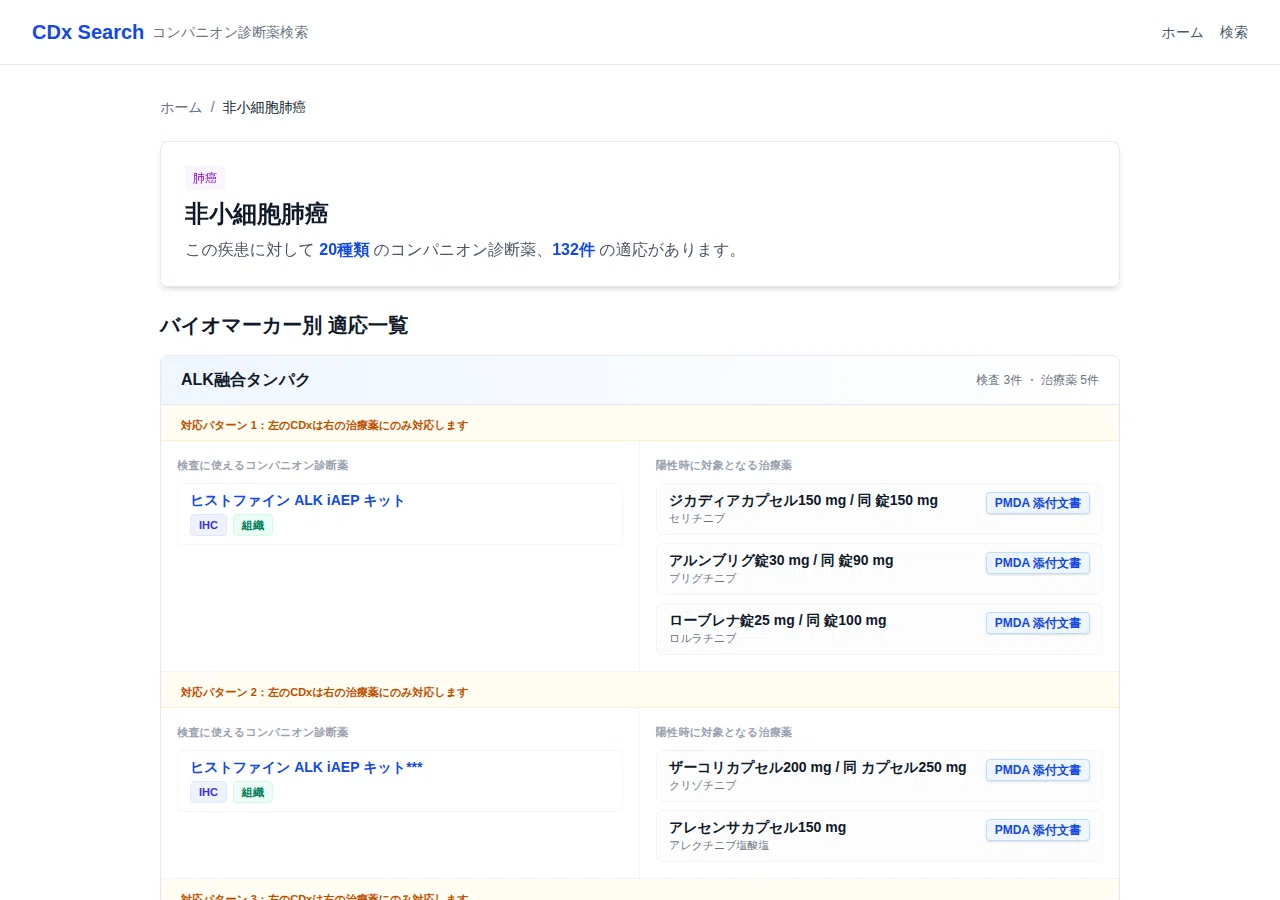Click the 対応パターン 1 banner text

point(324,425)
